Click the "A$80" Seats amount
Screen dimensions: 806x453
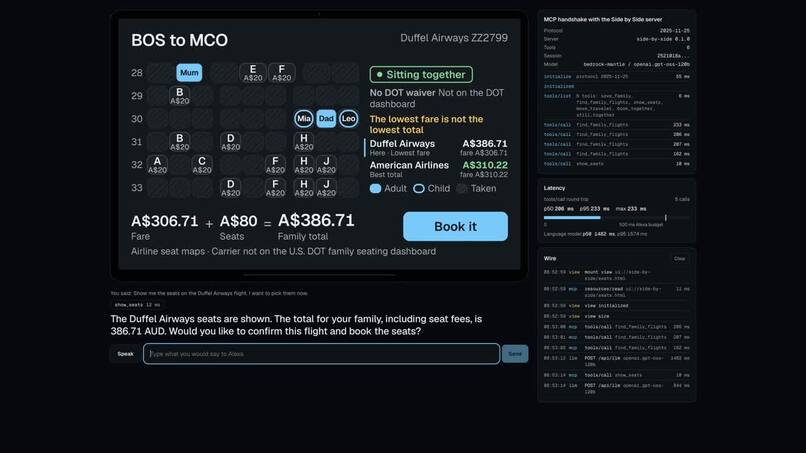click(x=238, y=221)
